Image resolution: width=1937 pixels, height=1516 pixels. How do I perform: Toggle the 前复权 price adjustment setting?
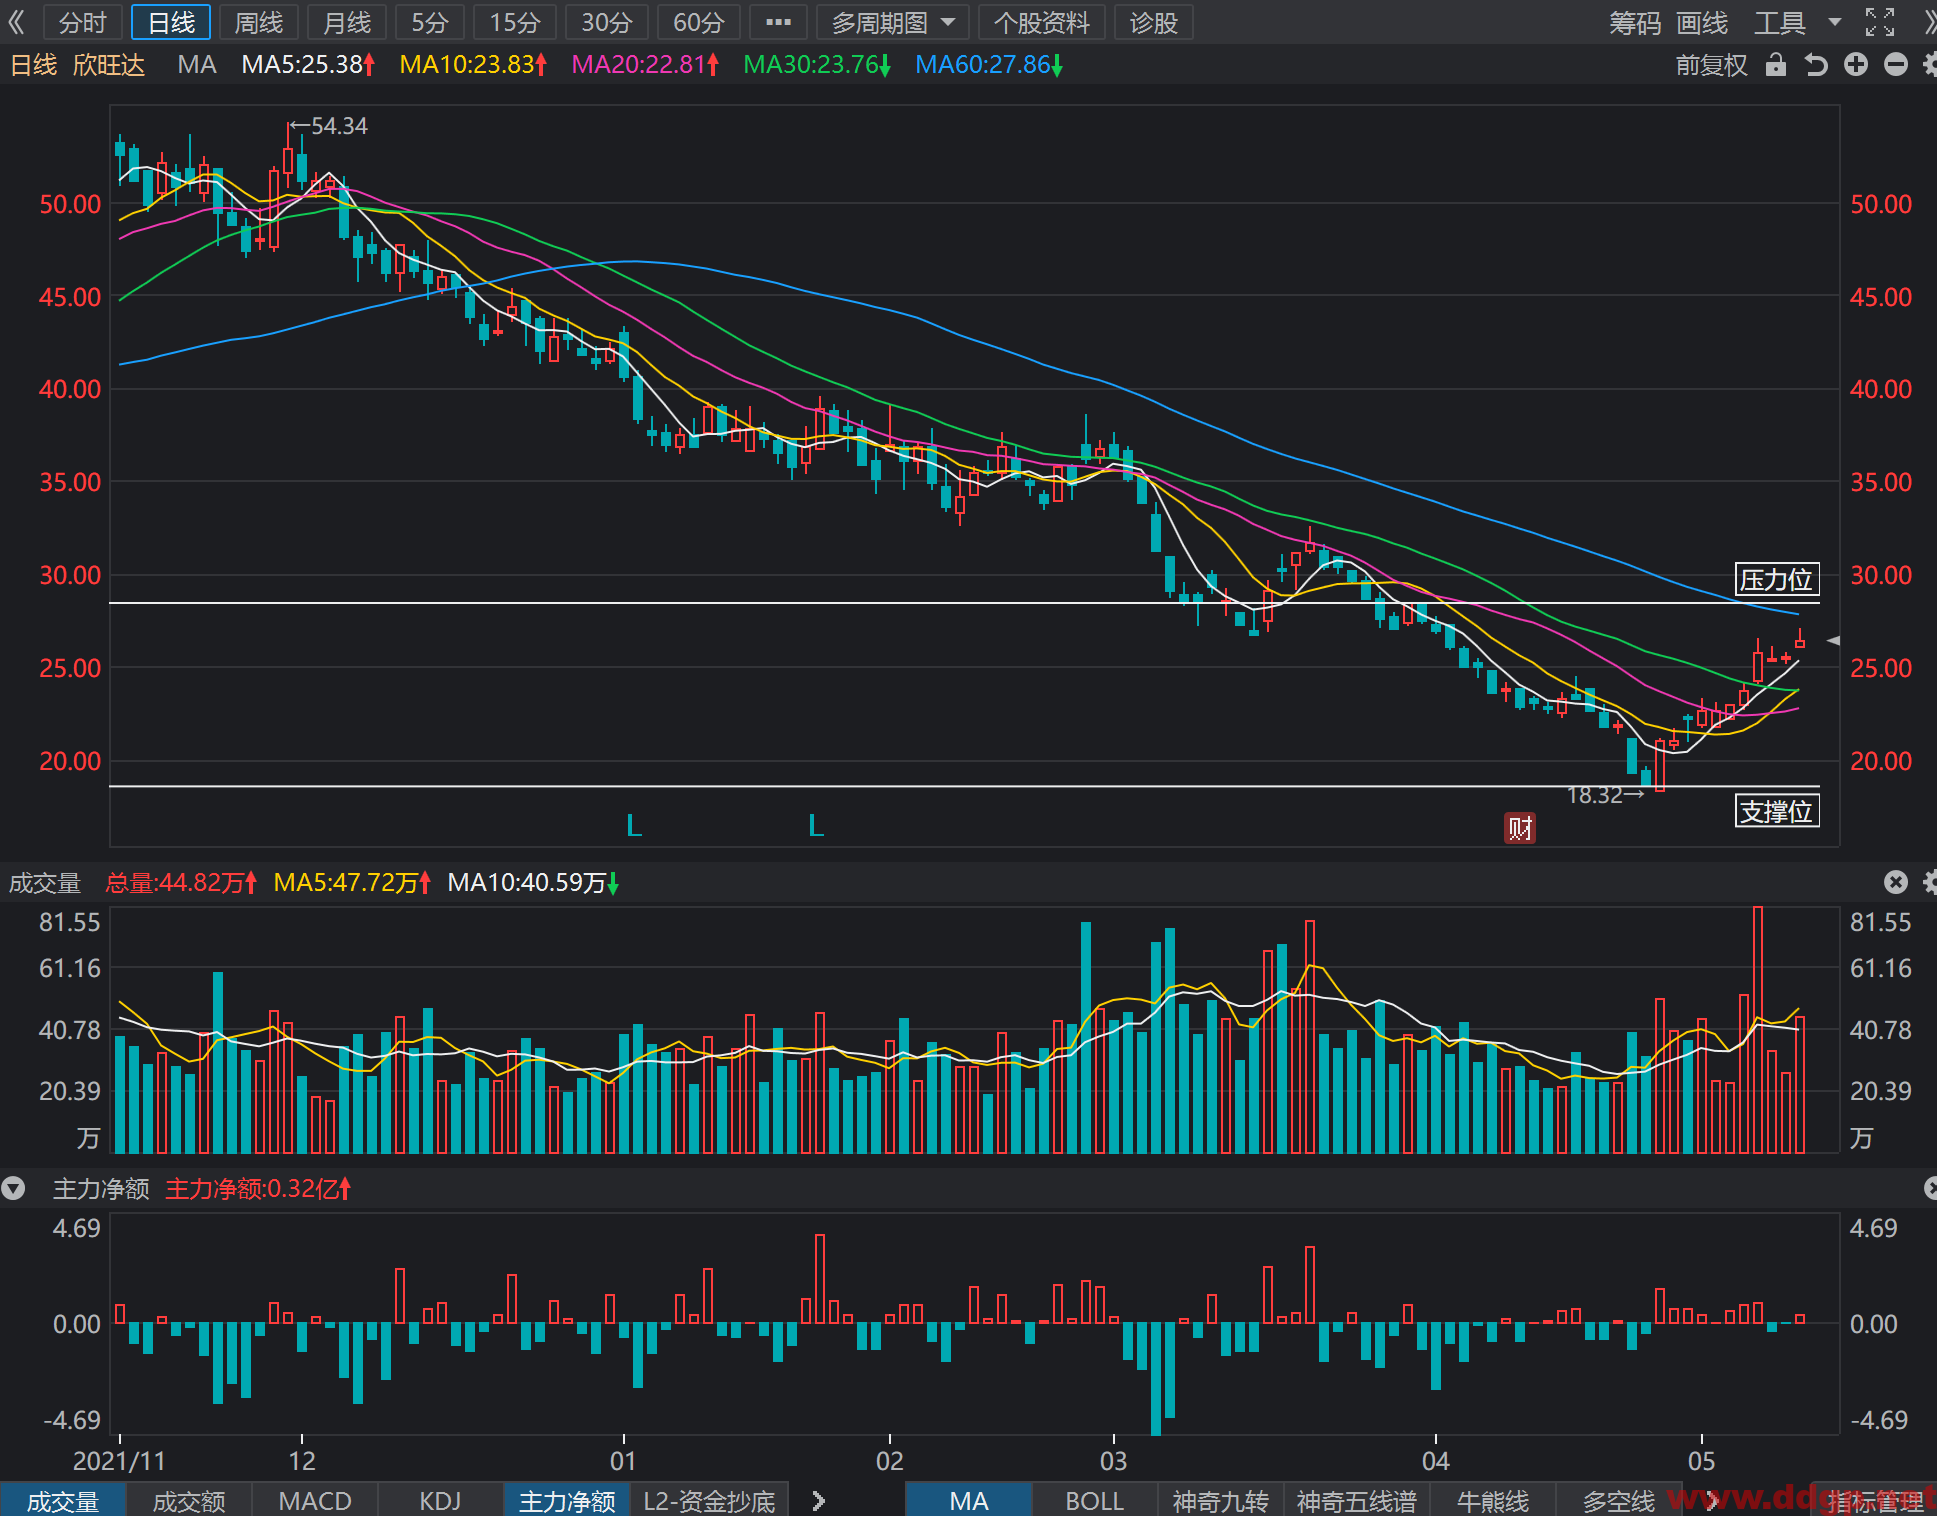pos(1711,65)
